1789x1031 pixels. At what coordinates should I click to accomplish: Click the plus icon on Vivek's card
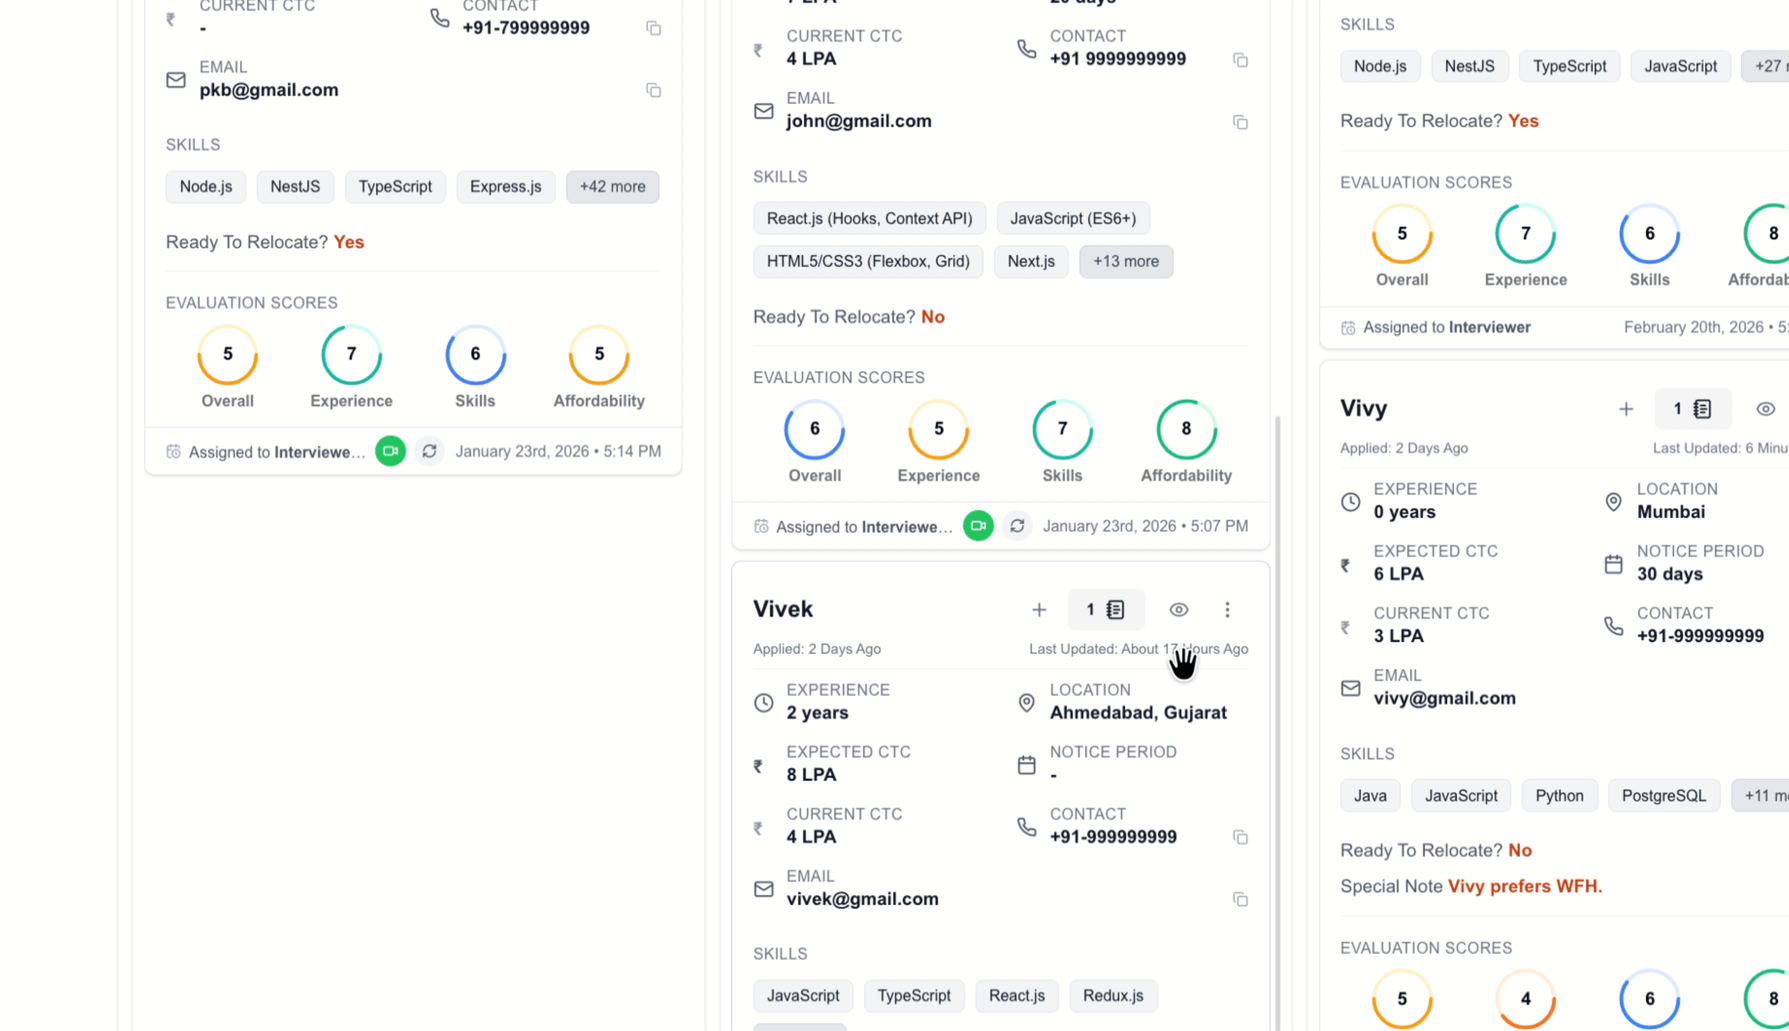[1039, 610]
